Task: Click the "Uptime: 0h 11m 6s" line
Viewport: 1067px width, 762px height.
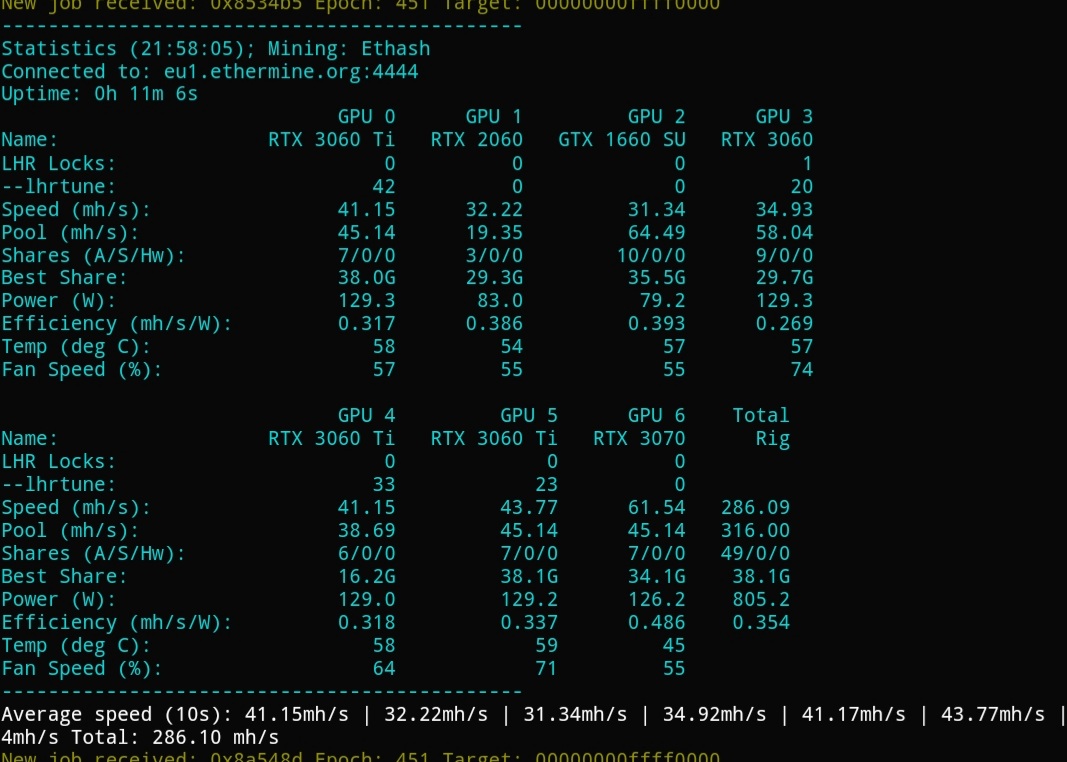Action: pyautogui.click(x=99, y=94)
